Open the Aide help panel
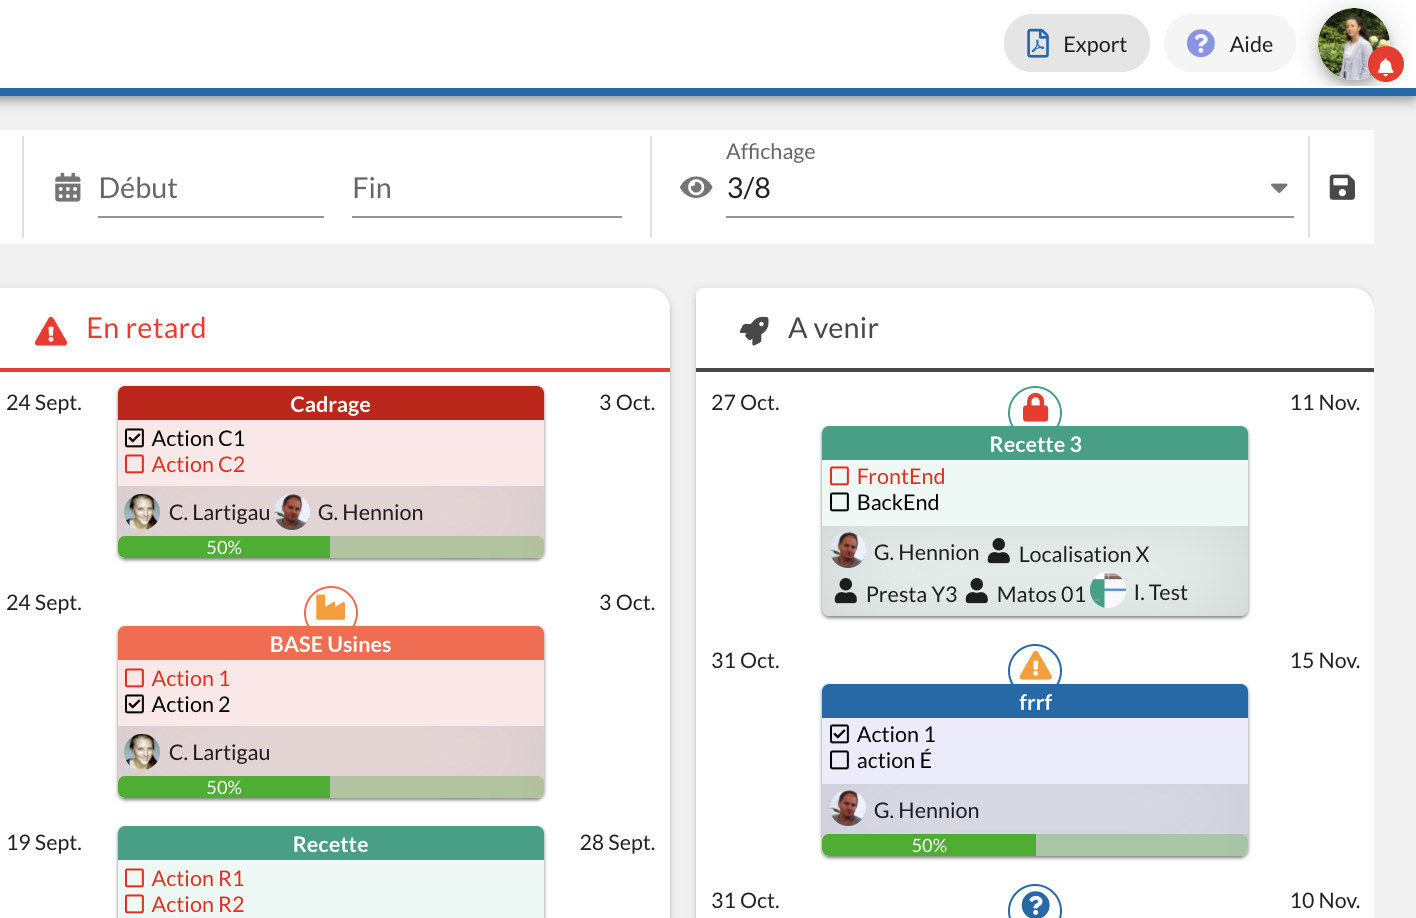1416x918 pixels. click(x=1229, y=43)
